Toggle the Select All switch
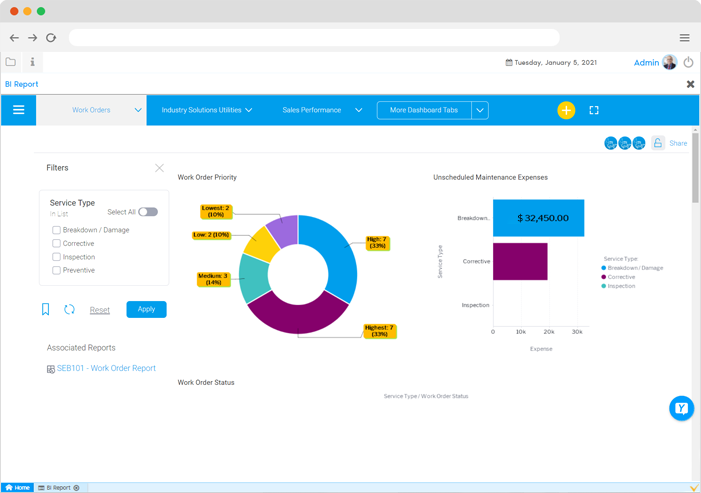The image size is (701, 493). coord(148,212)
